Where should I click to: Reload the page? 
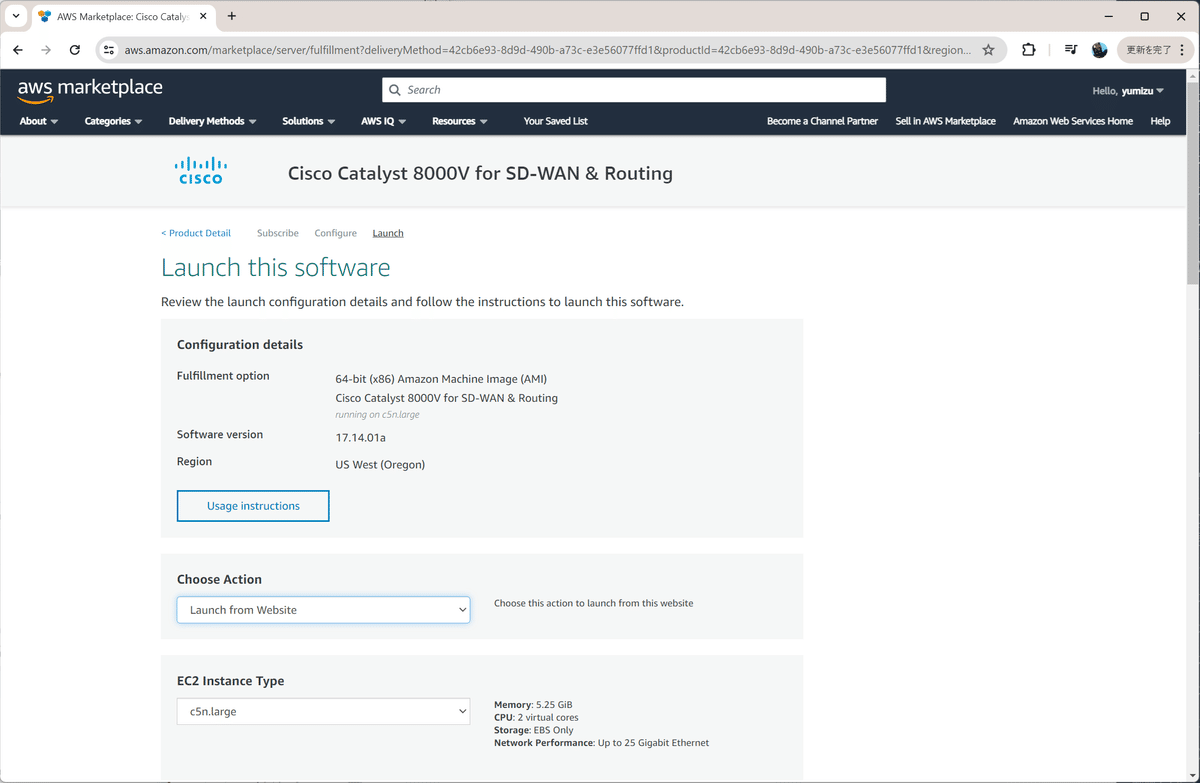[74, 49]
